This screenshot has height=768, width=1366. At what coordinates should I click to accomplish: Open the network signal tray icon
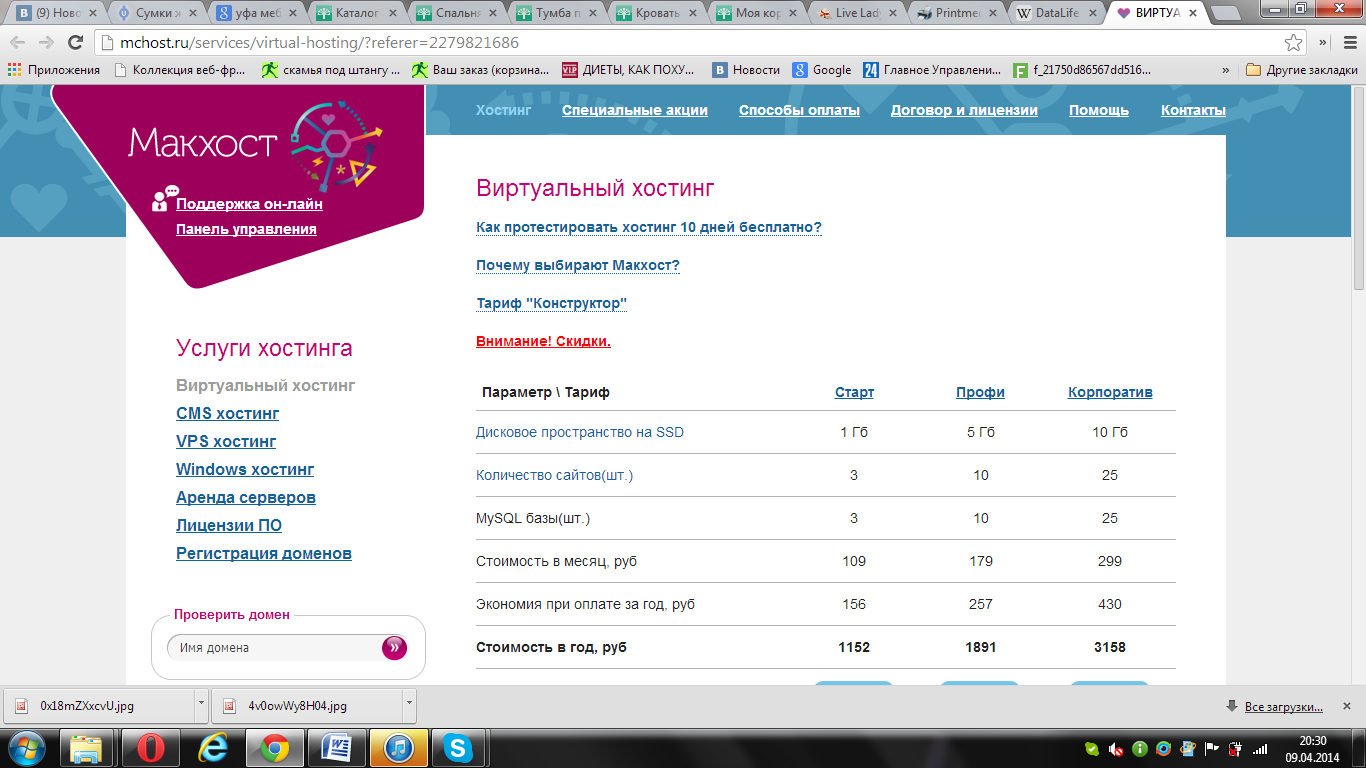pyautogui.click(x=1260, y=749)
